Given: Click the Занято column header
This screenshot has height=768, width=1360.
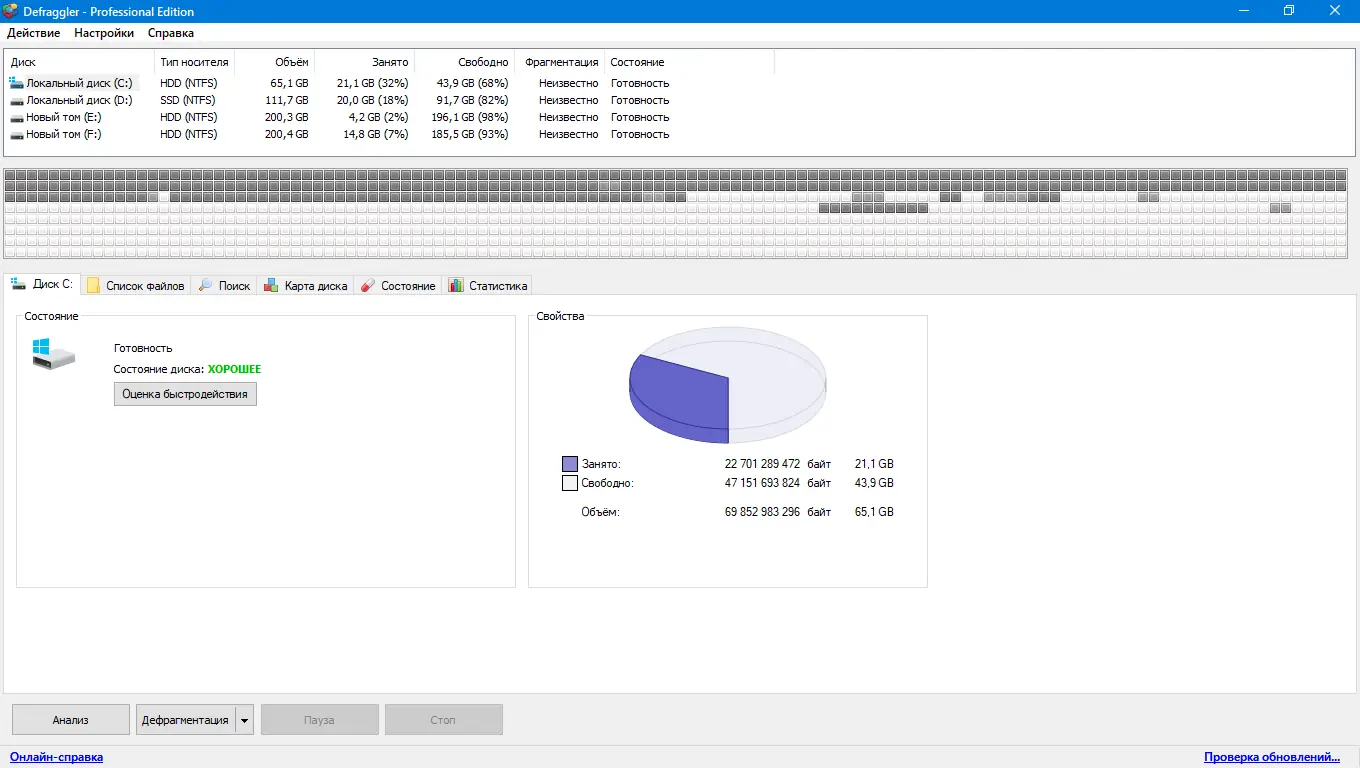Looking at the screenshot, I should 364,62.
